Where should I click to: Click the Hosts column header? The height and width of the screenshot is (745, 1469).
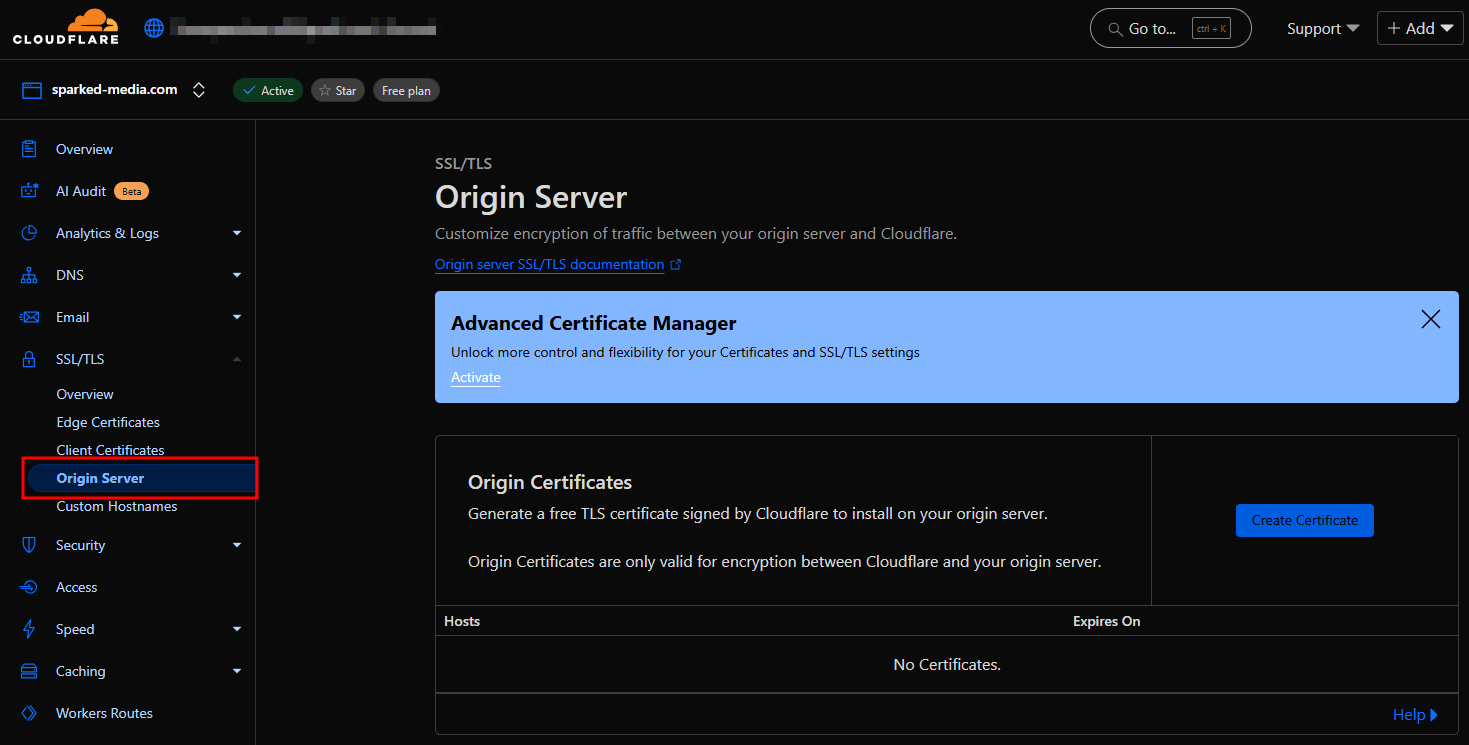coord(462,621)
